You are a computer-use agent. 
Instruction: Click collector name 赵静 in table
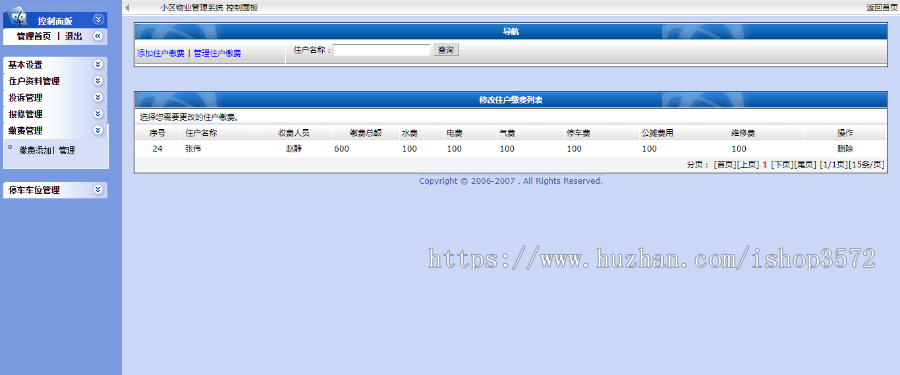(x=294, y=149)
